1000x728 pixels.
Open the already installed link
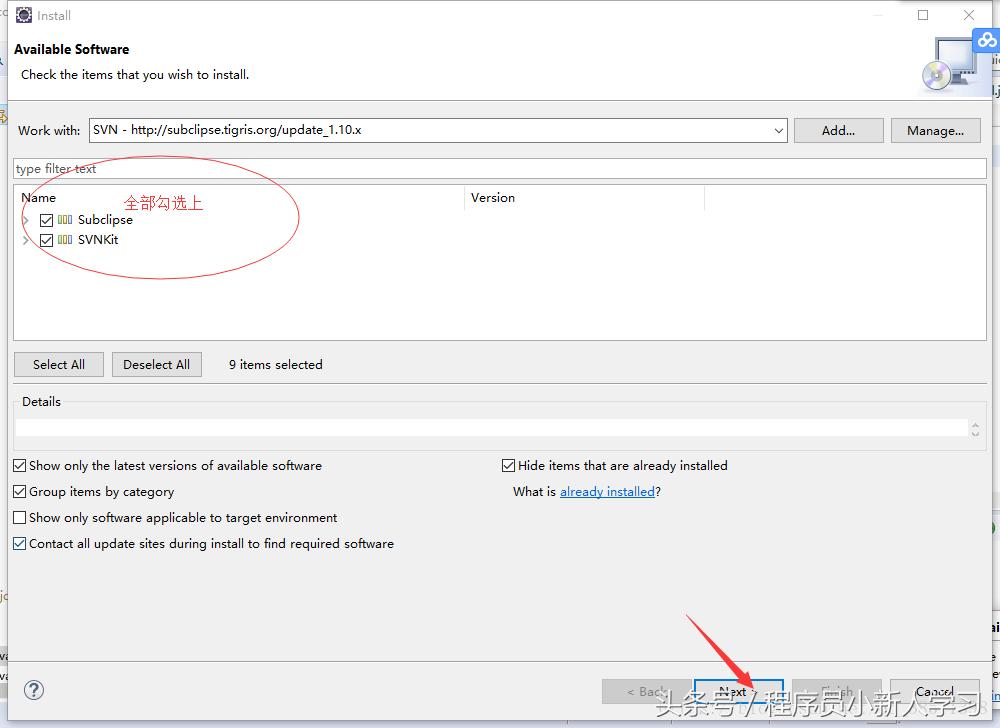[x=607, y=491]
